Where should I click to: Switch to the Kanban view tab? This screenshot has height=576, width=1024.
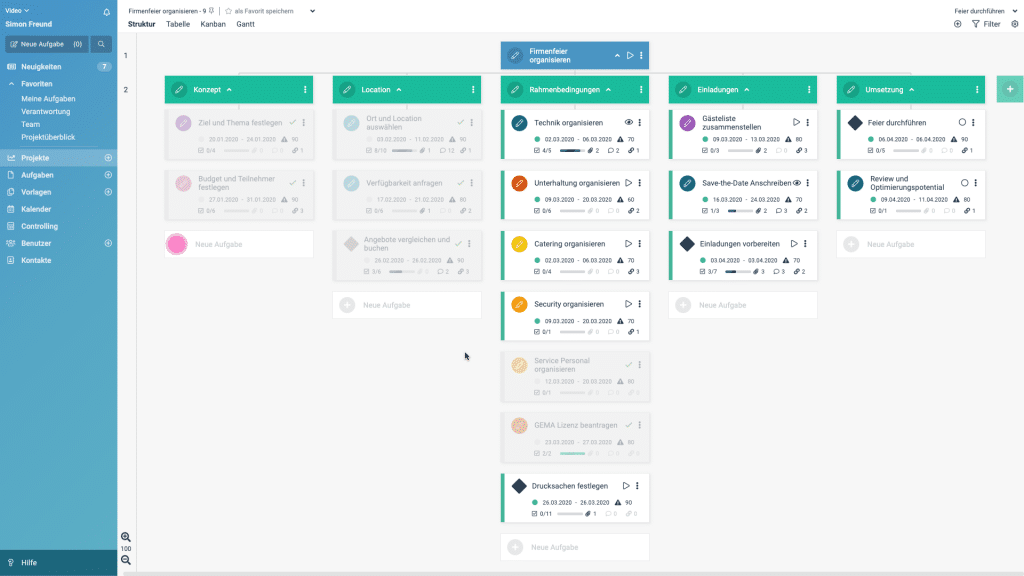(213, 24)
